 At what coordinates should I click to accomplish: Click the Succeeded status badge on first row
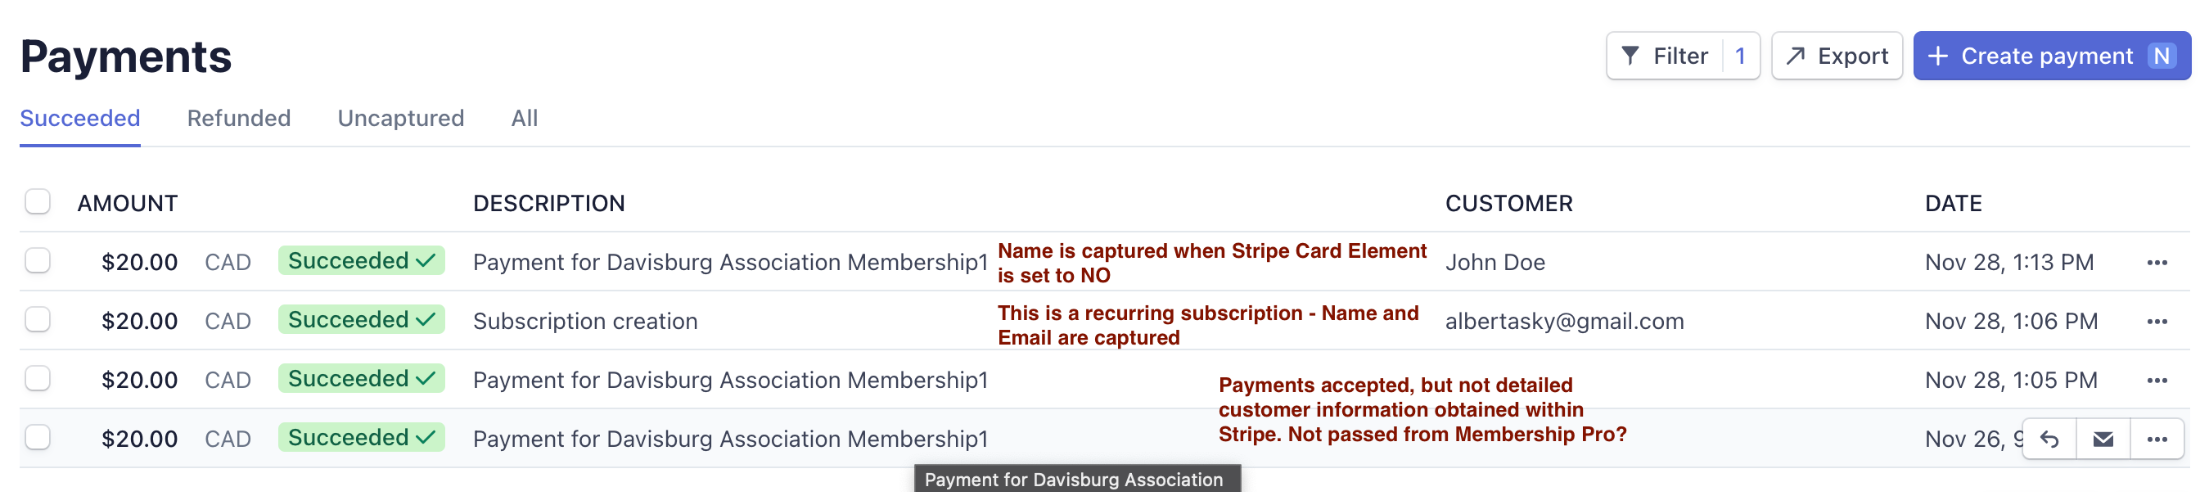point(361,261)
